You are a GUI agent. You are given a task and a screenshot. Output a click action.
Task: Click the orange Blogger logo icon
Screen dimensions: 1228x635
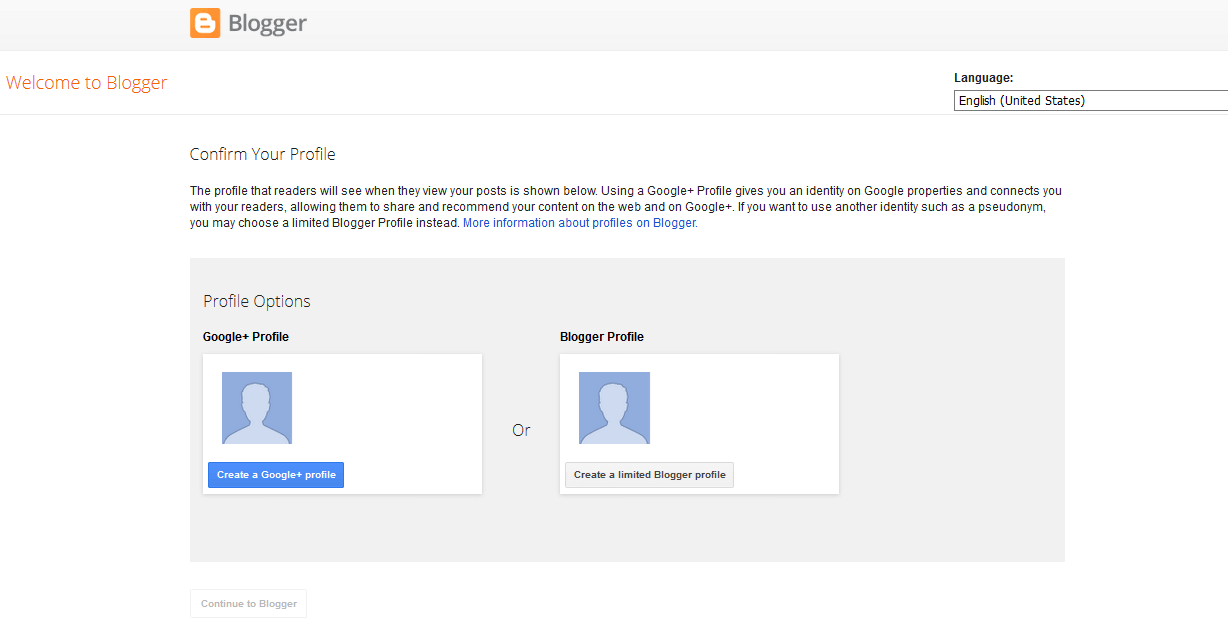point(205,23)
